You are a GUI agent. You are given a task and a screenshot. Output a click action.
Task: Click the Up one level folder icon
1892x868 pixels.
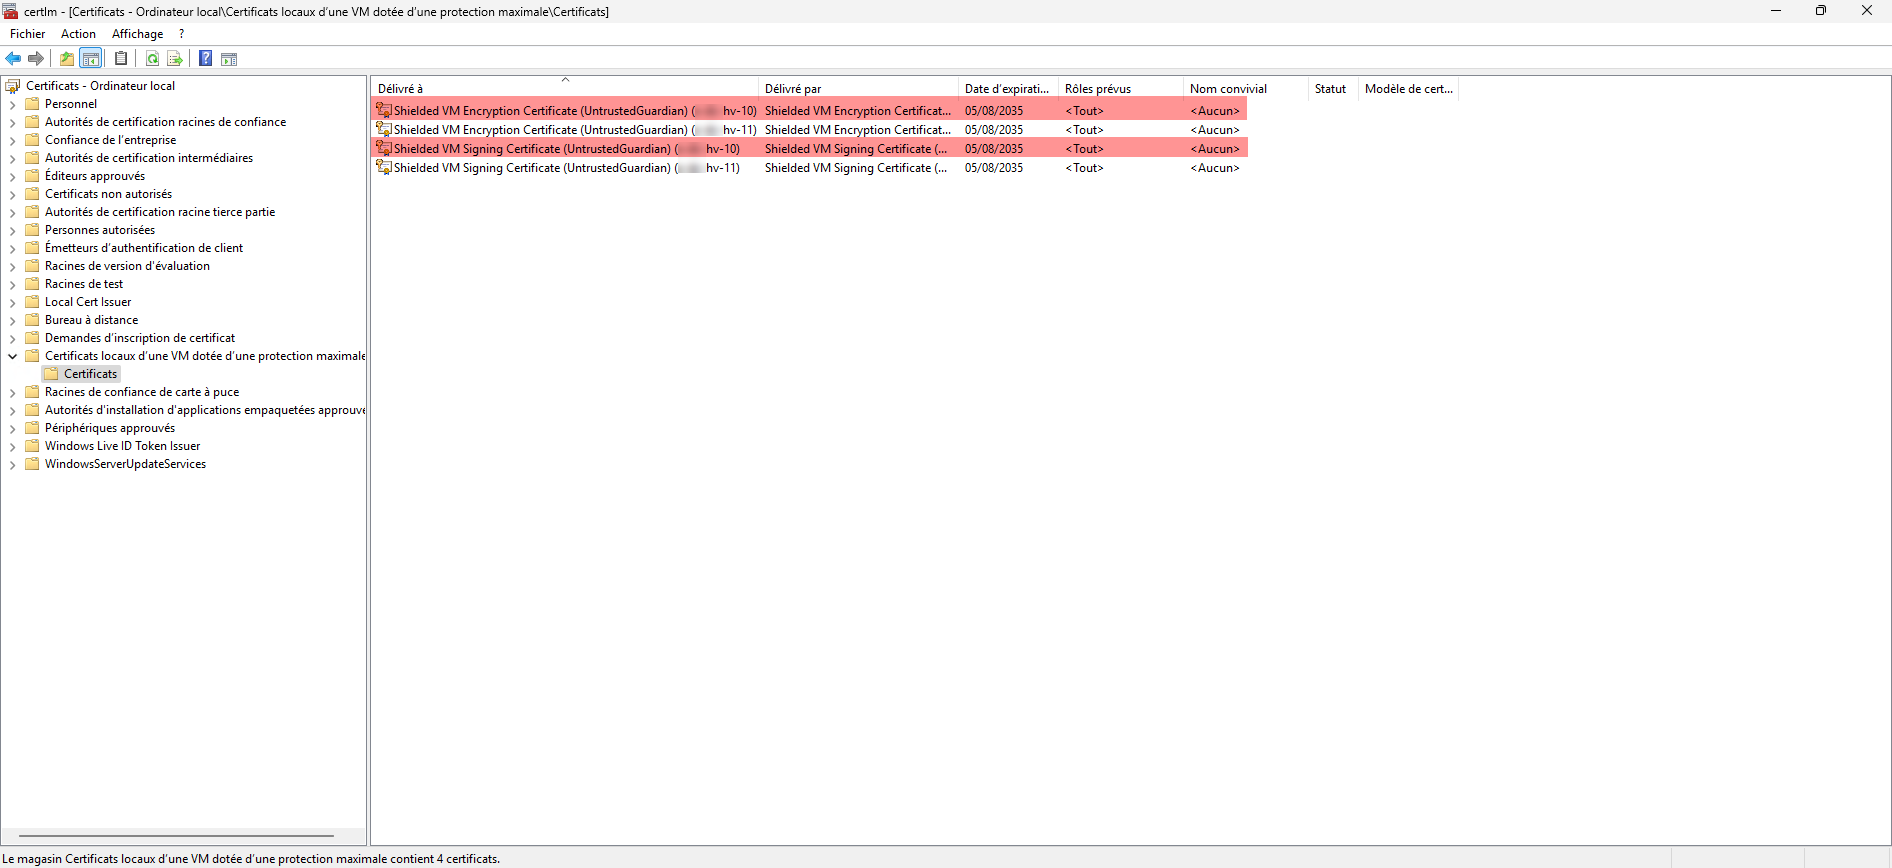(x=67, y=59)
